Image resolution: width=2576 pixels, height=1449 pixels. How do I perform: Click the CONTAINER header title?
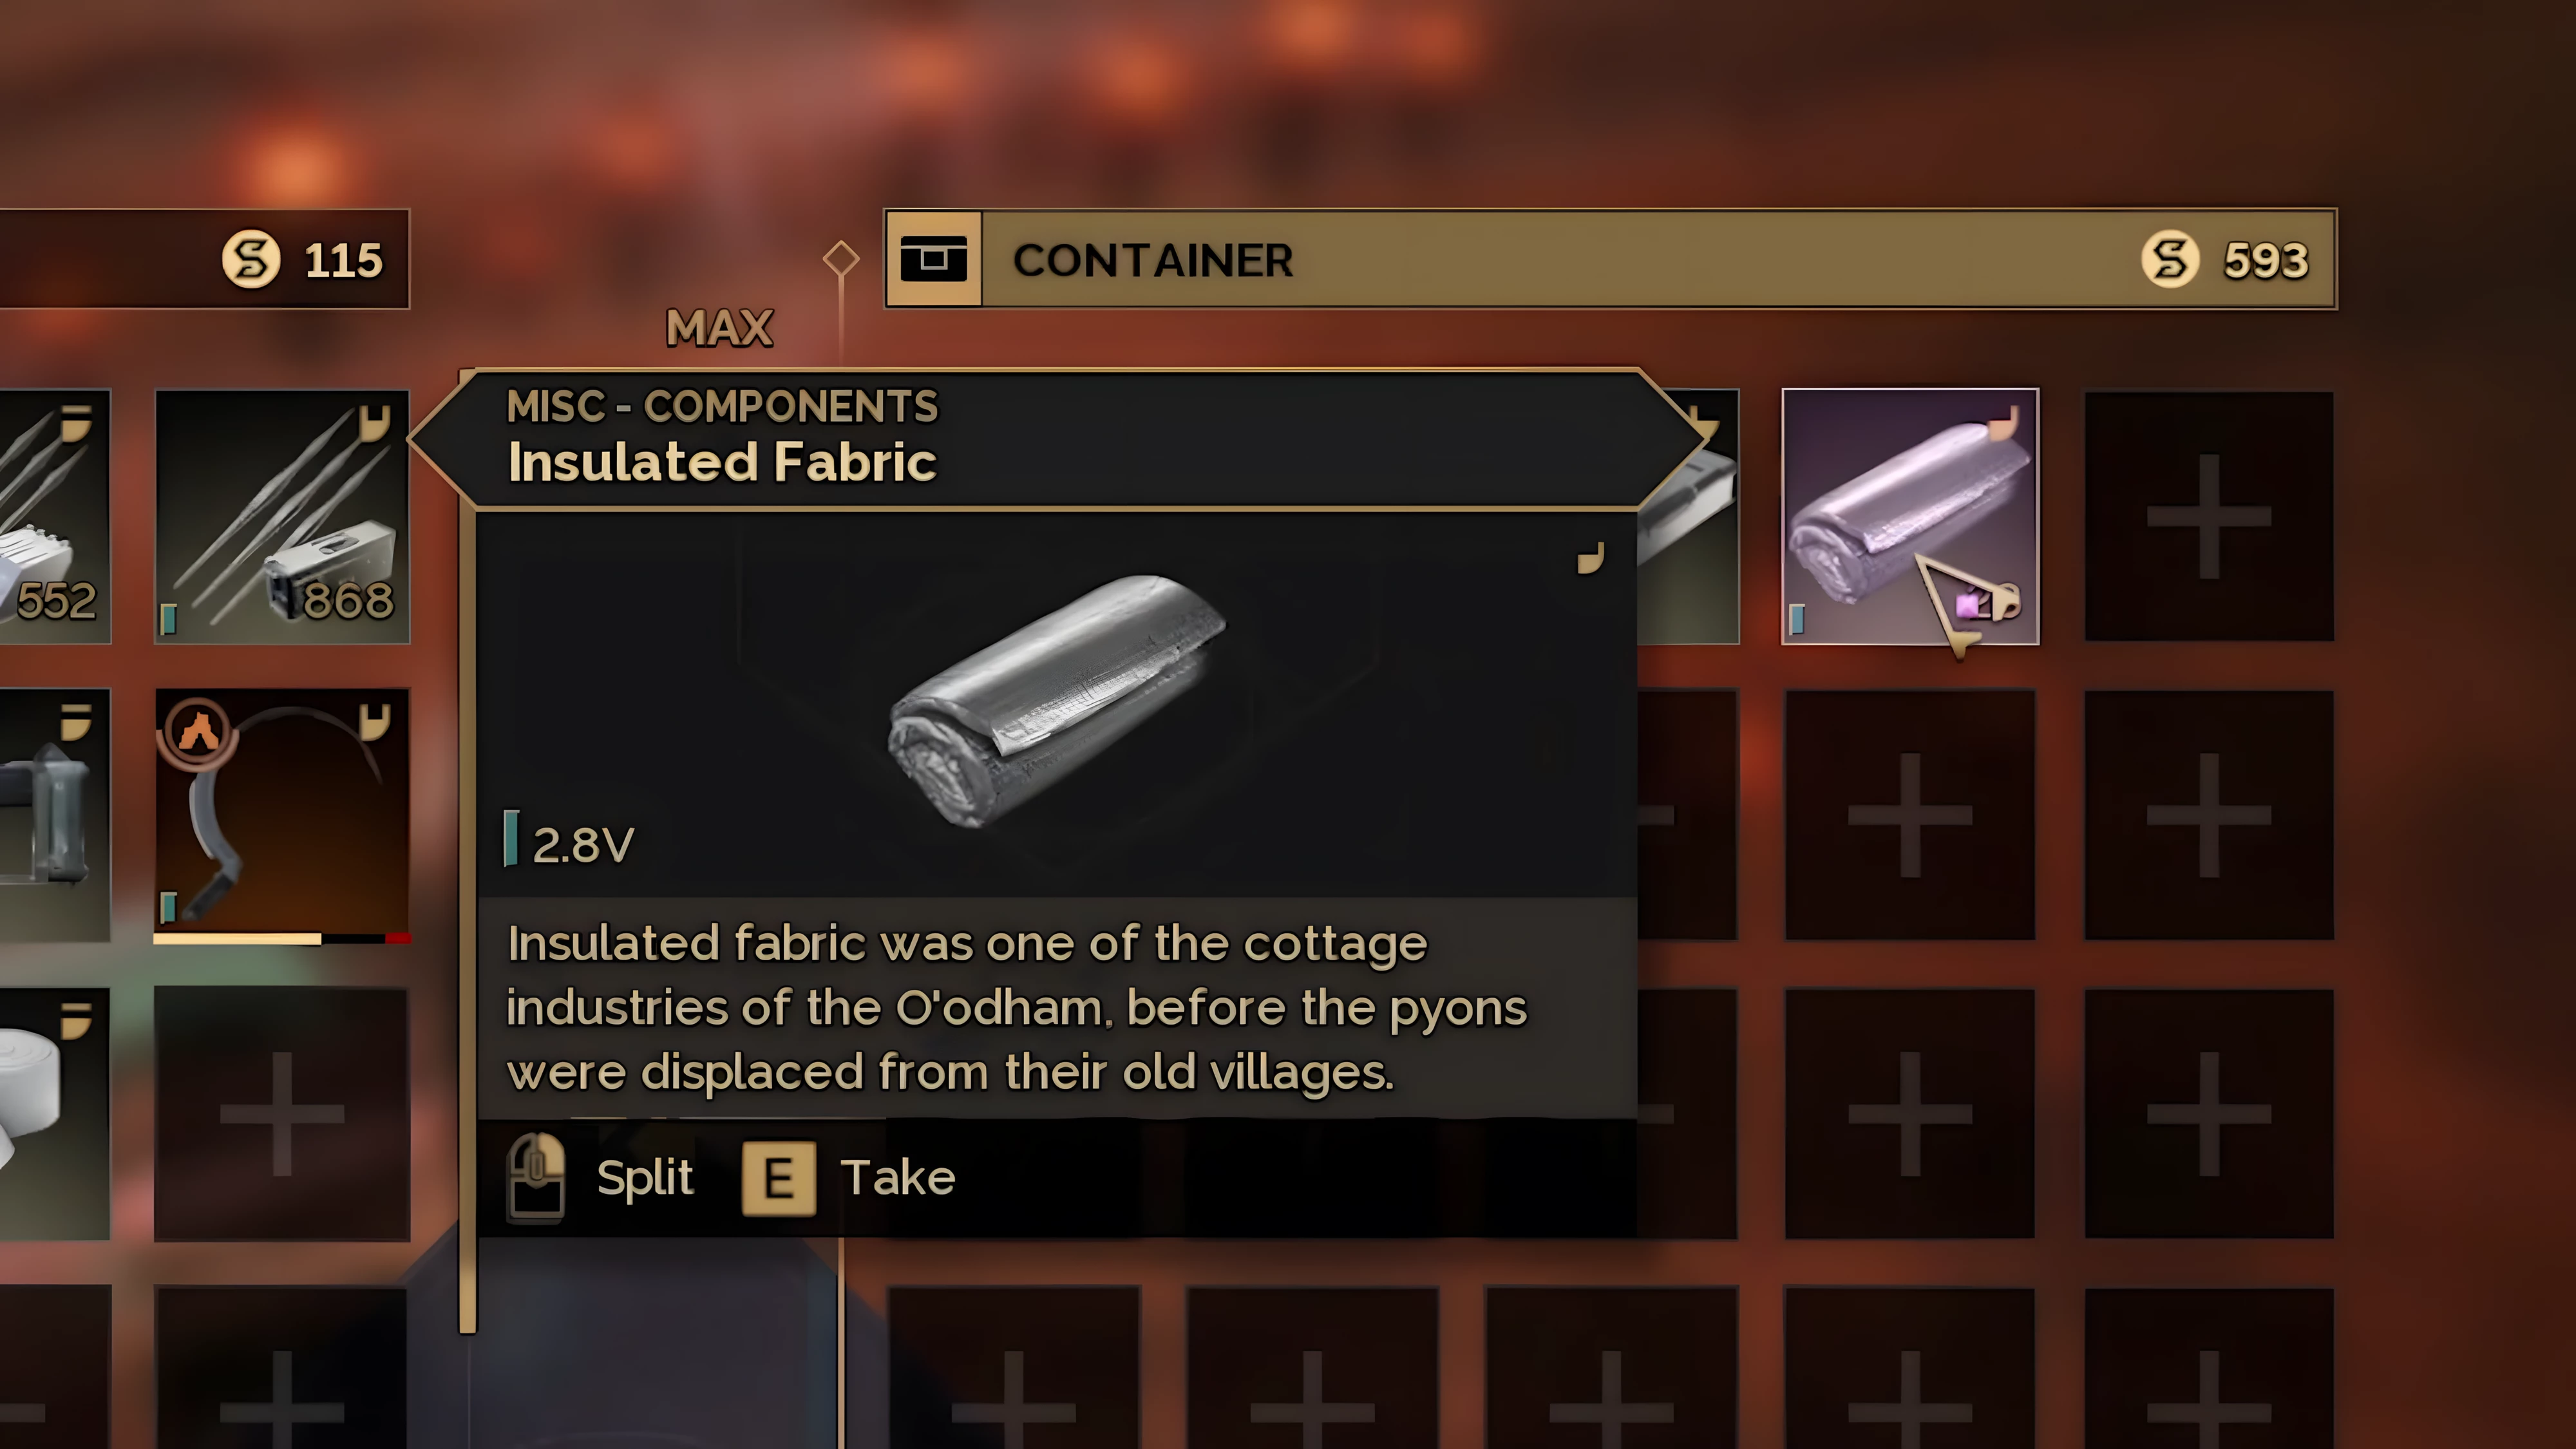tap(1153, 260)
